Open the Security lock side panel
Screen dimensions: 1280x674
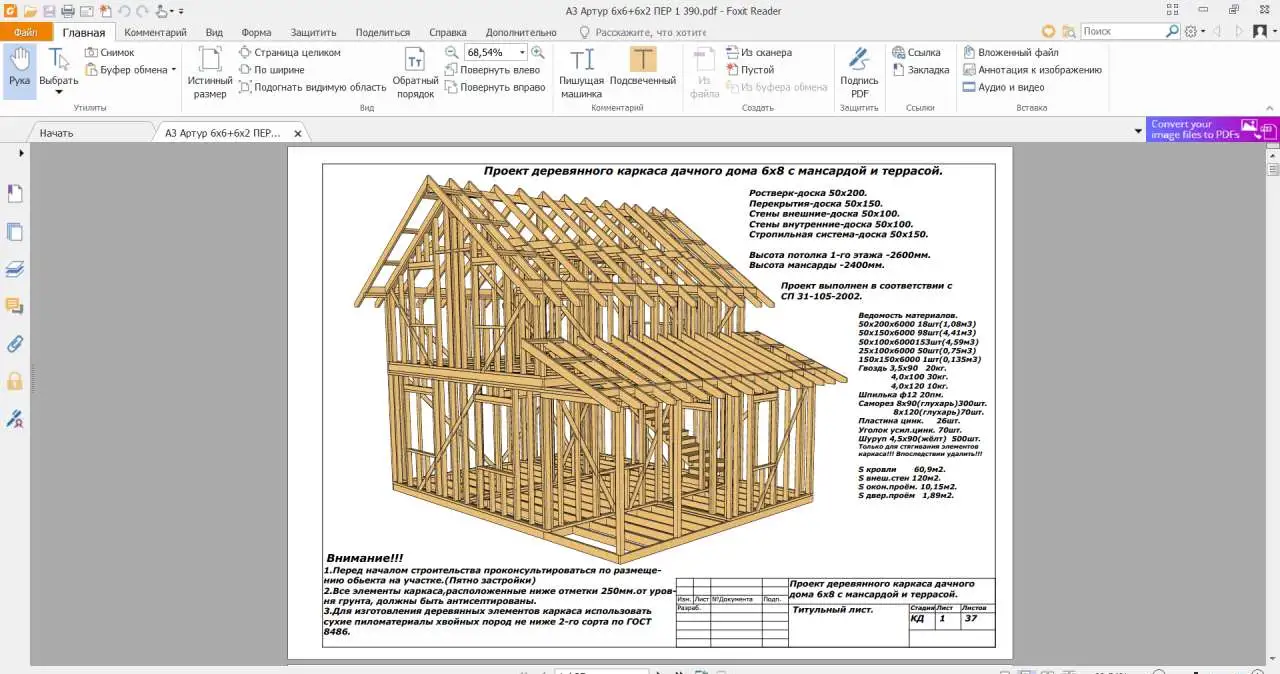point(14,381)
